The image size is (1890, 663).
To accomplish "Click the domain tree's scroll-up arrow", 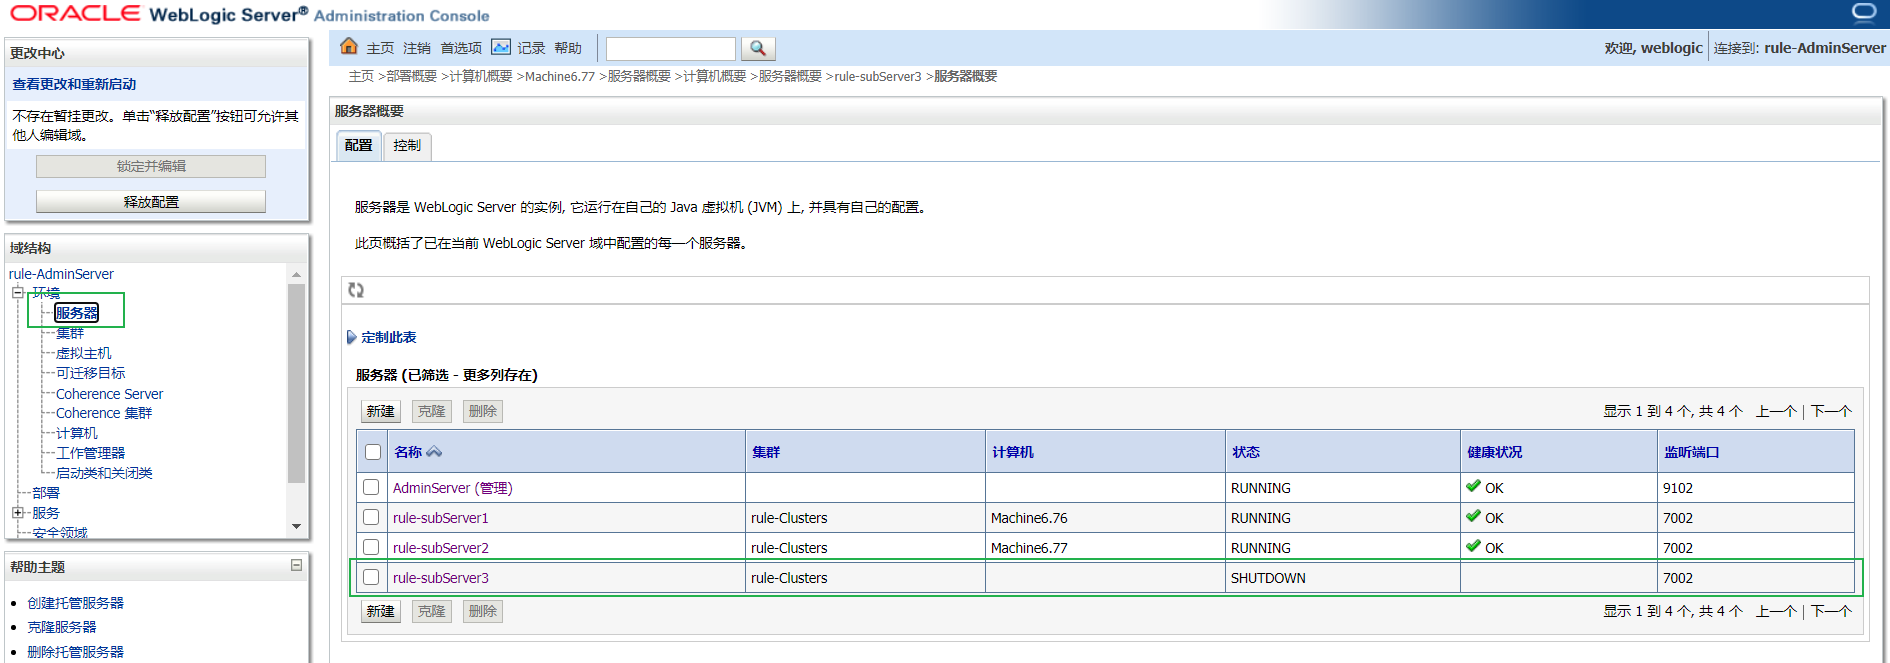I will (296, 274).
